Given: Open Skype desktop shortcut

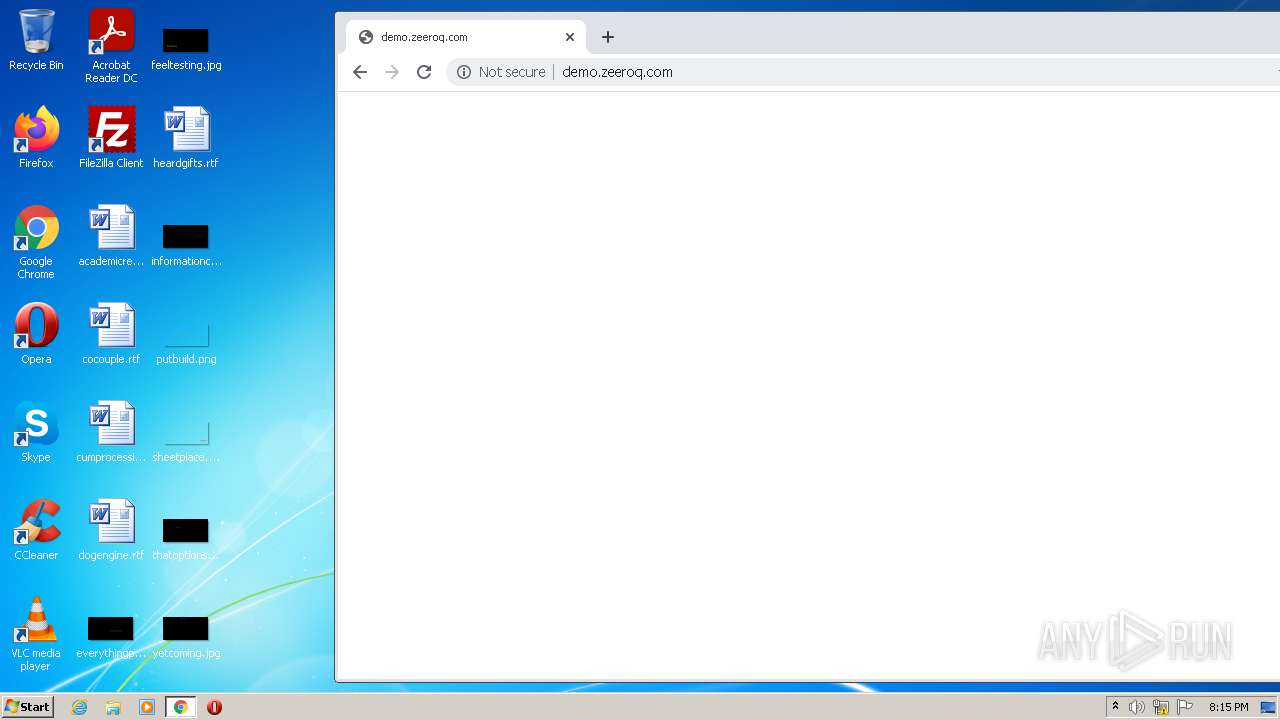Looking at the screenshot, I should click(x=36, y=432).
